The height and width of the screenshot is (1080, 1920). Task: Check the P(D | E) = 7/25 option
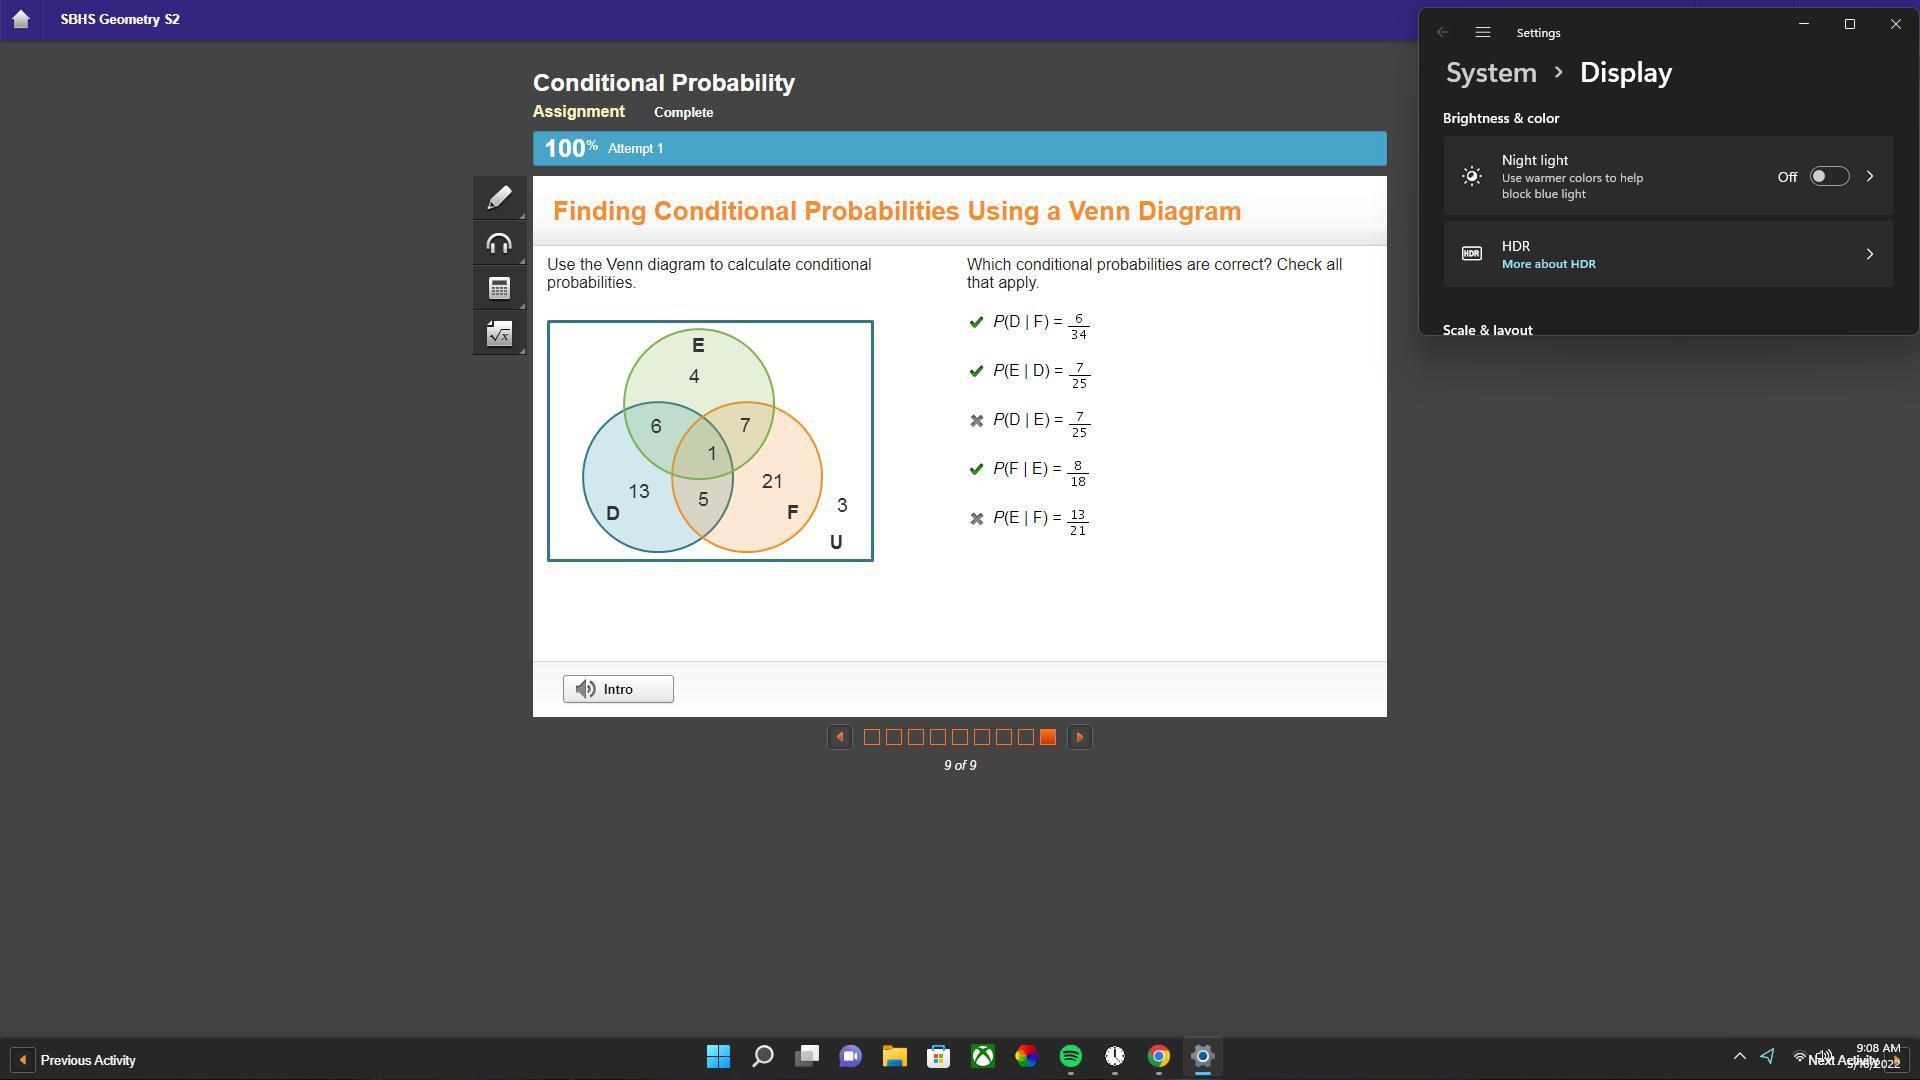coord(976,421)
